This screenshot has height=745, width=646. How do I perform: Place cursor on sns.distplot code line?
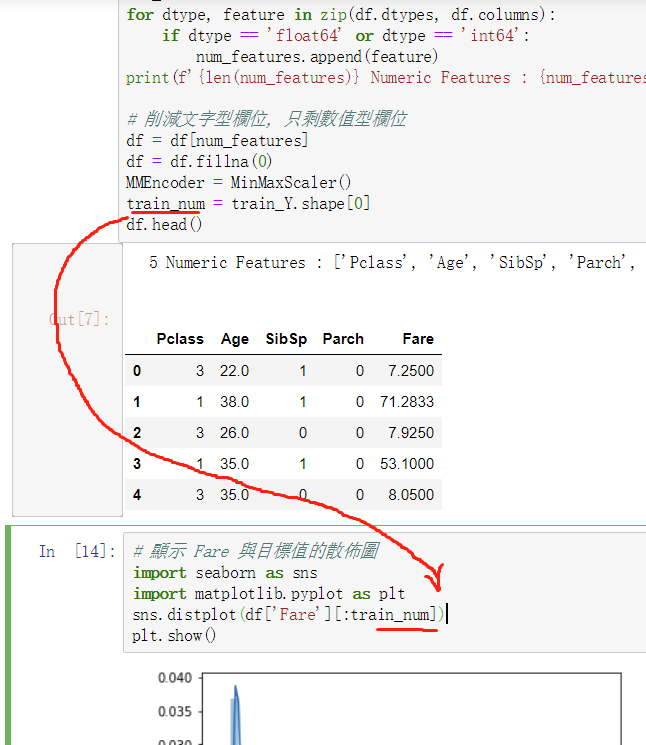pyautogui.click(x=289, y=614)
